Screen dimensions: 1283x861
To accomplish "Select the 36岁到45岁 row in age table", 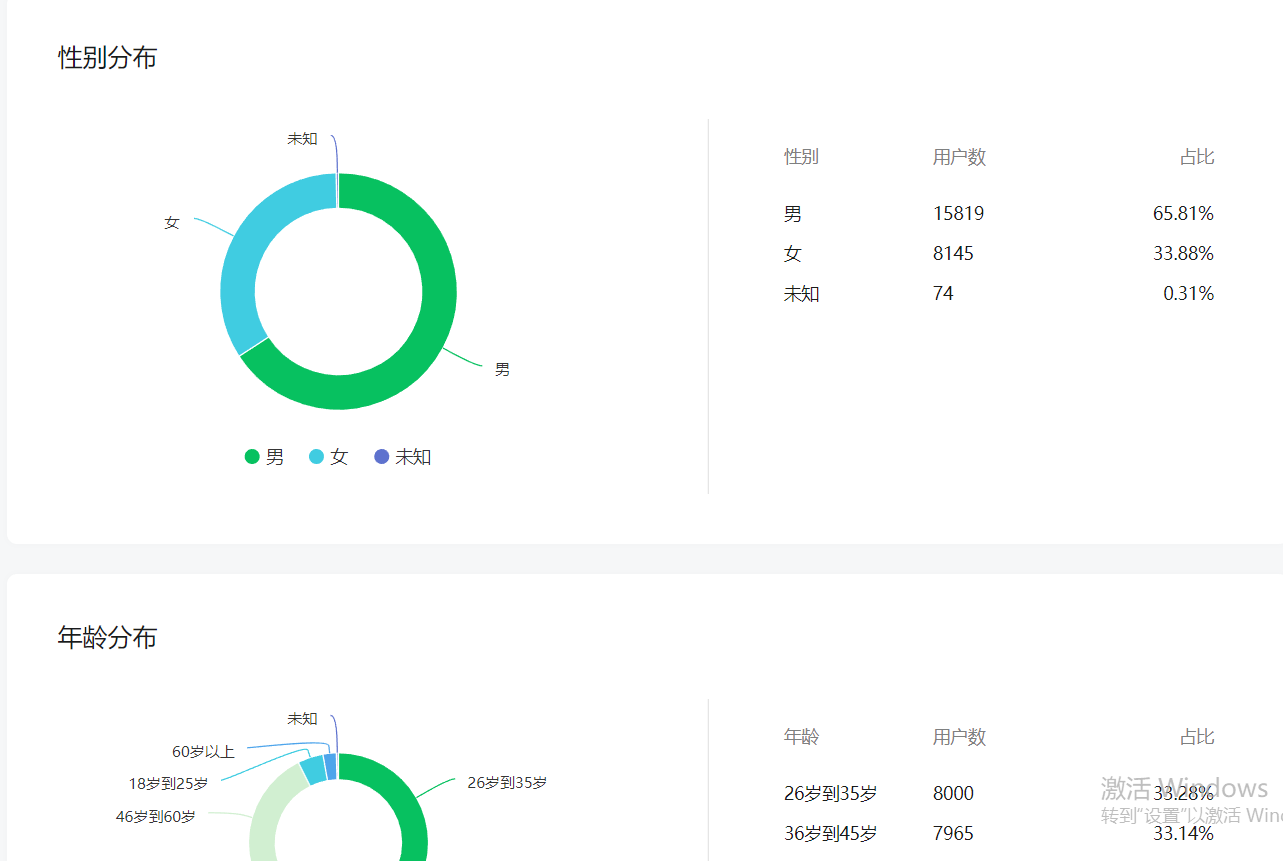I will coord(830,834).
